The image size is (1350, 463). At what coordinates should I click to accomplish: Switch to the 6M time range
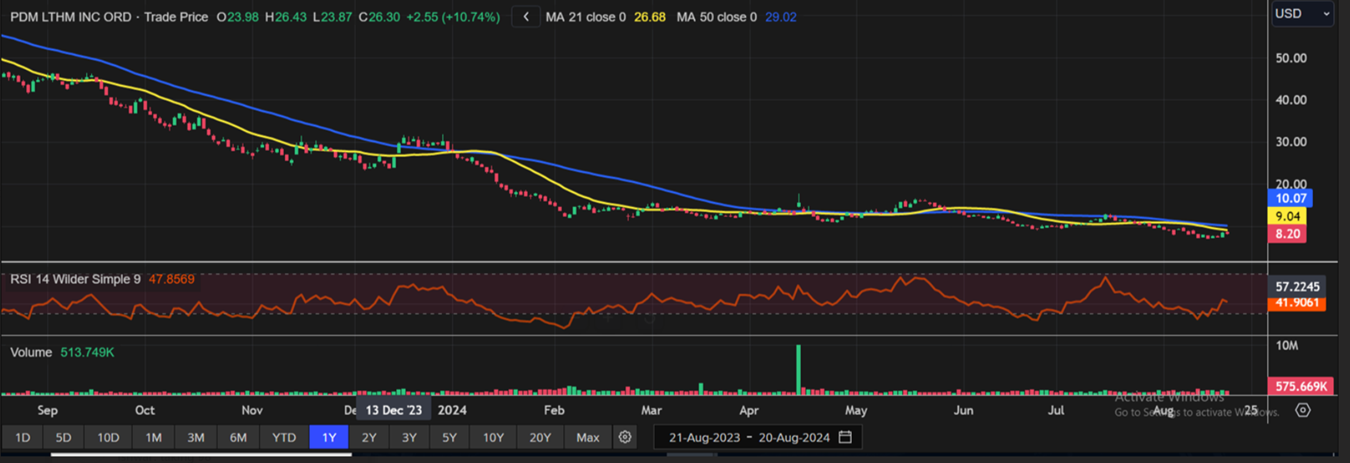click(x=238, y=437)
